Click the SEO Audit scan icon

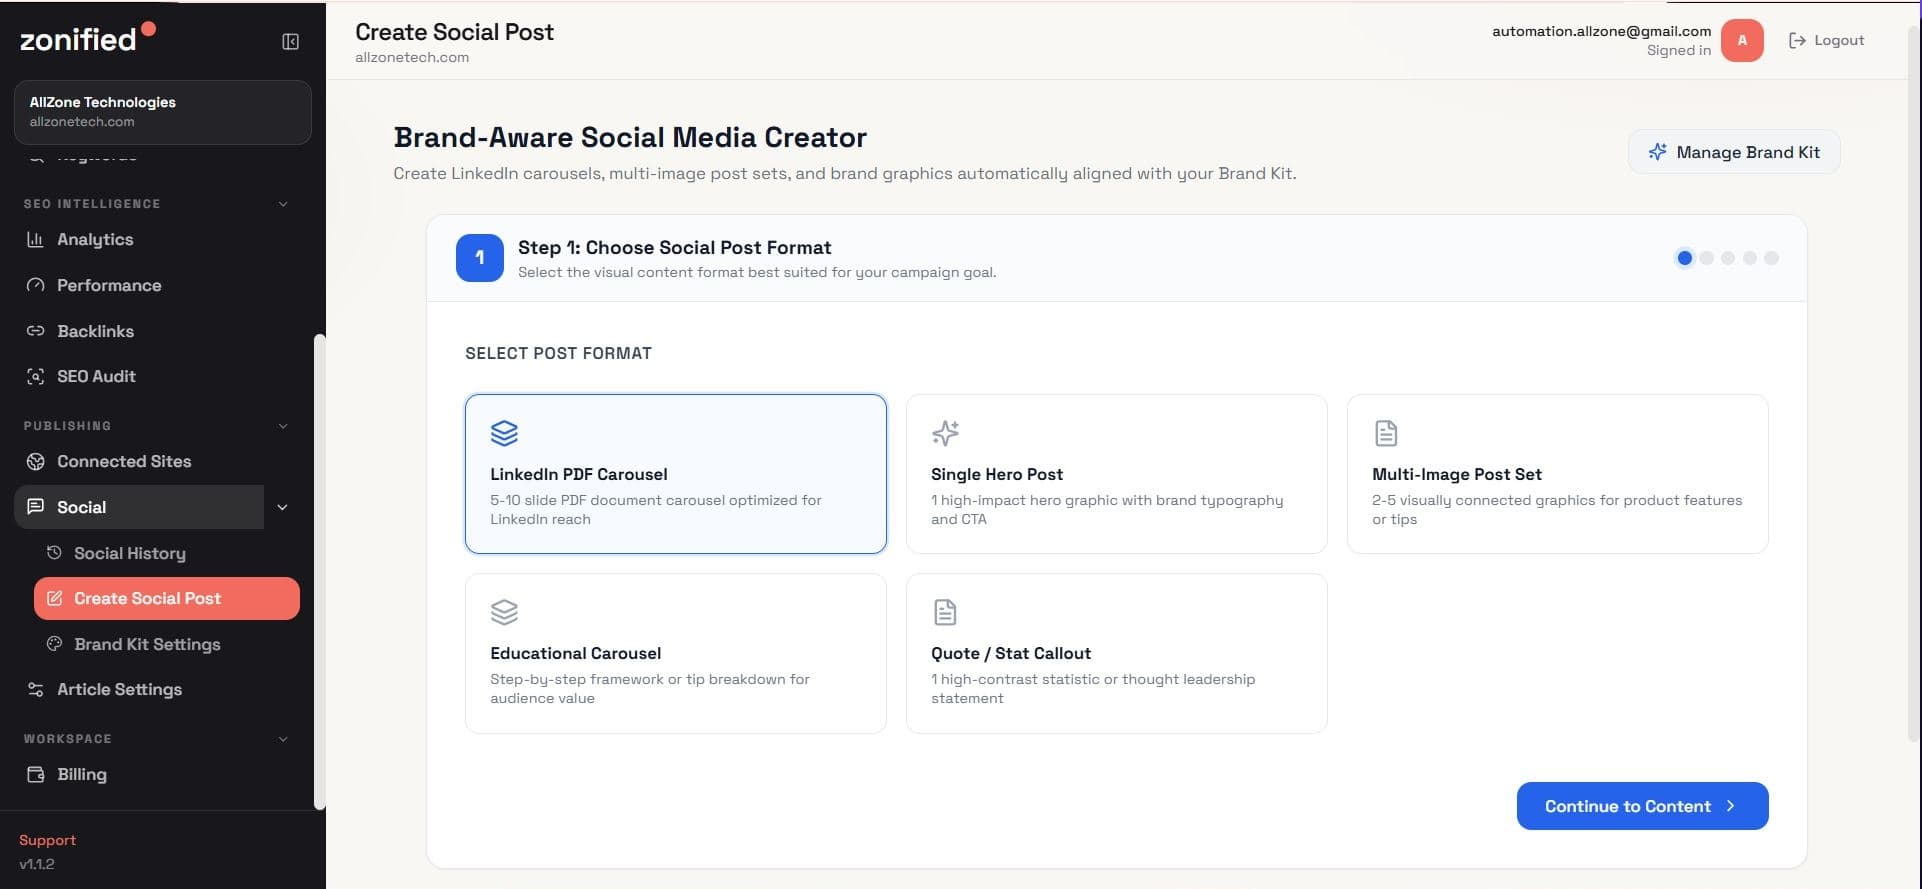[35, 376]
